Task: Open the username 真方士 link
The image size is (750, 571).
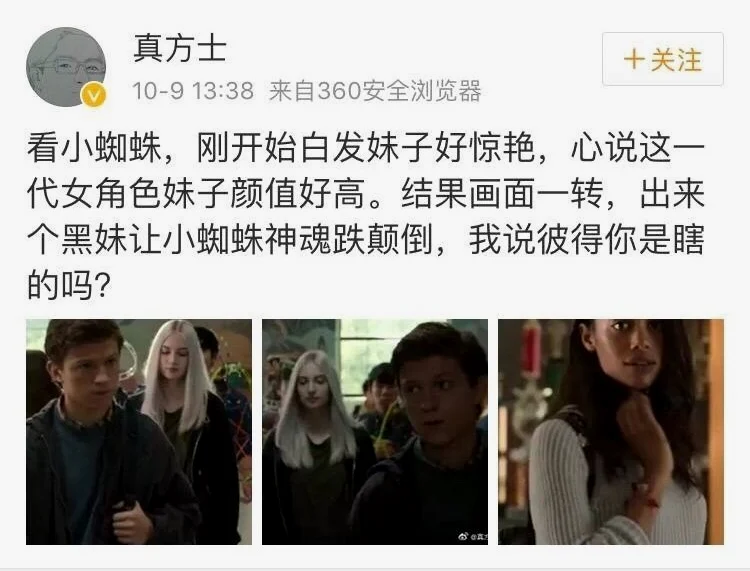Action: [x=180, y=49]
